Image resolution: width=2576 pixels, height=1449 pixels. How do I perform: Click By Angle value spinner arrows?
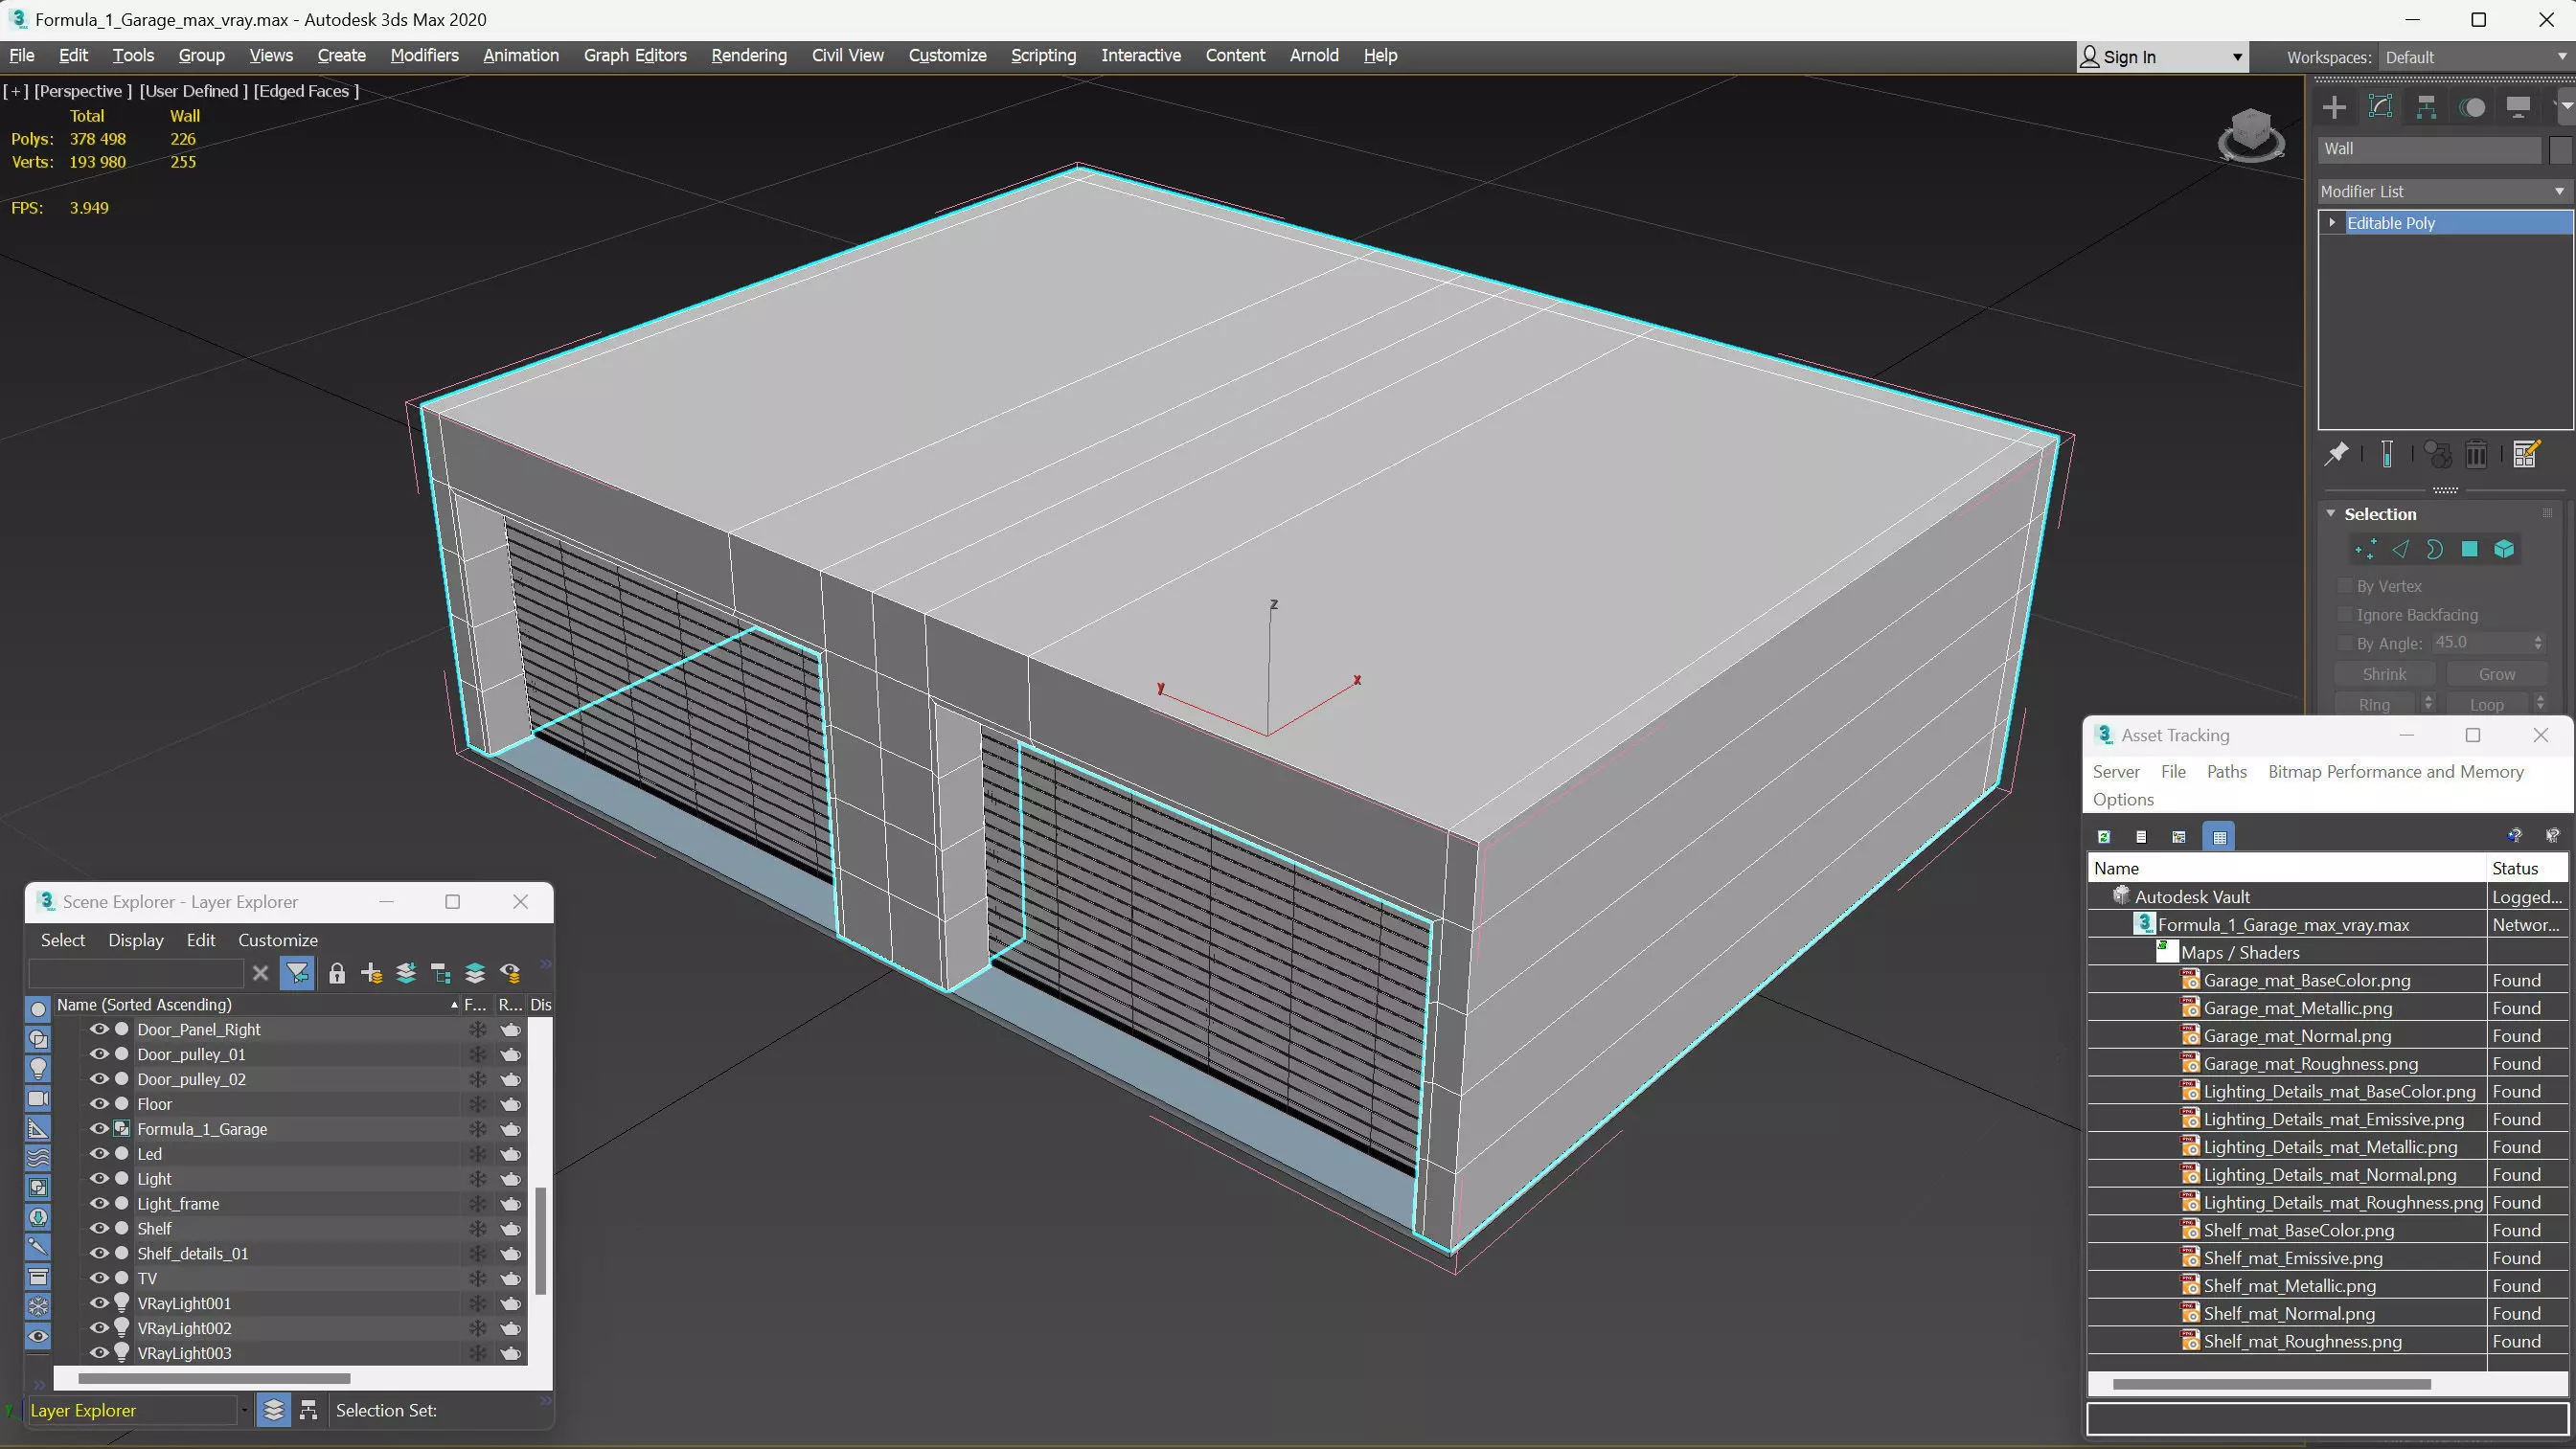[2538, 643]
